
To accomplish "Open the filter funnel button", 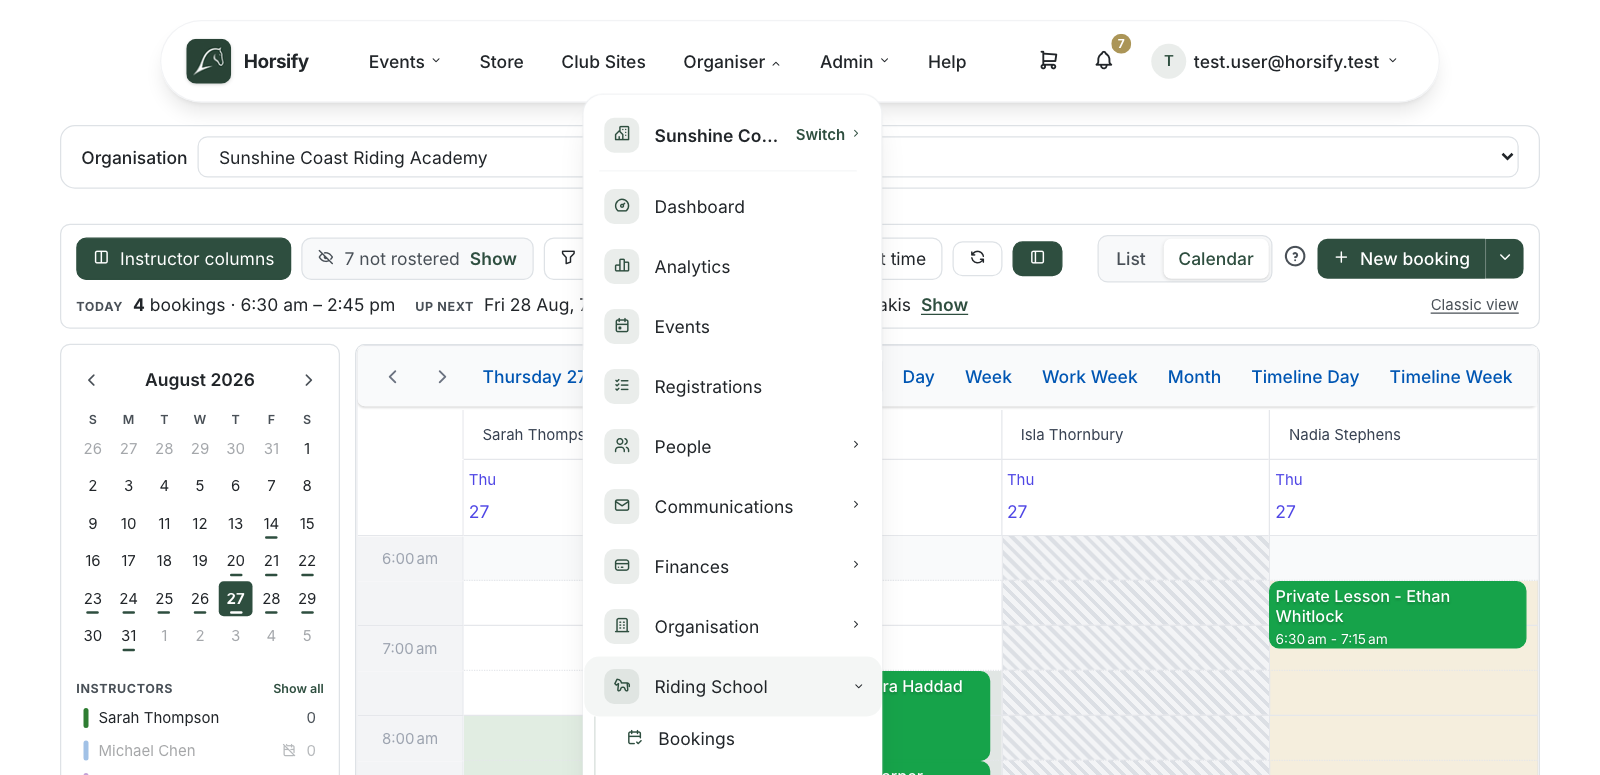I will click(568, 258).
